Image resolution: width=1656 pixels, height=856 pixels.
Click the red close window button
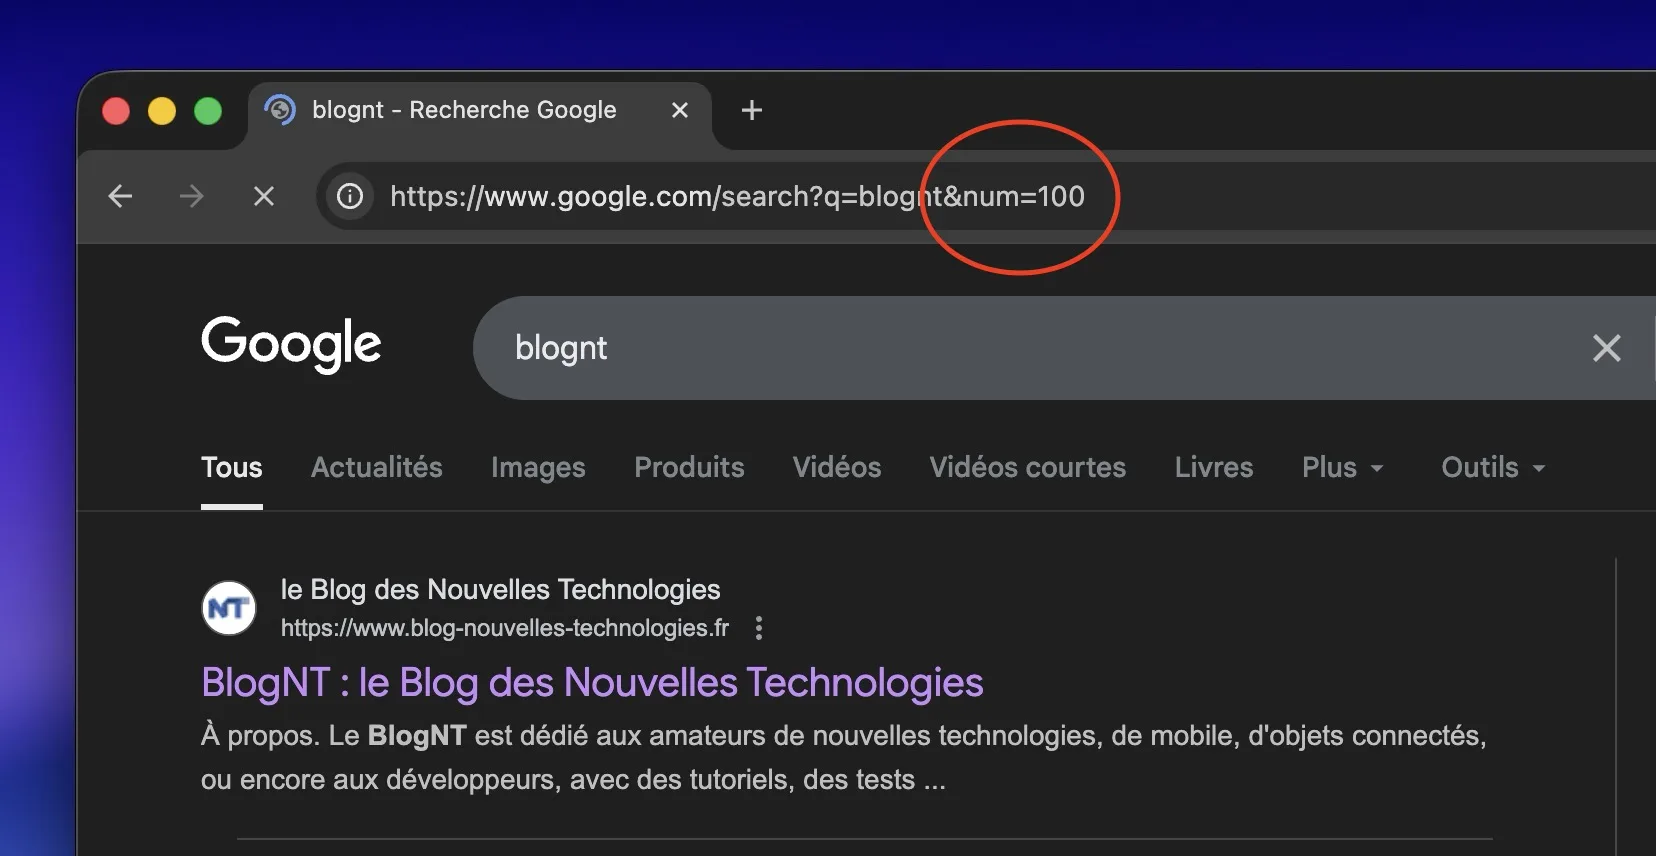pos(116,110)
